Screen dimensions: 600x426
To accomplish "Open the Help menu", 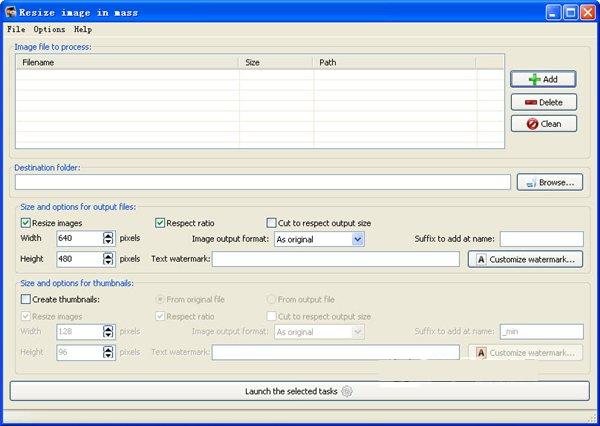I will point(82,30).
